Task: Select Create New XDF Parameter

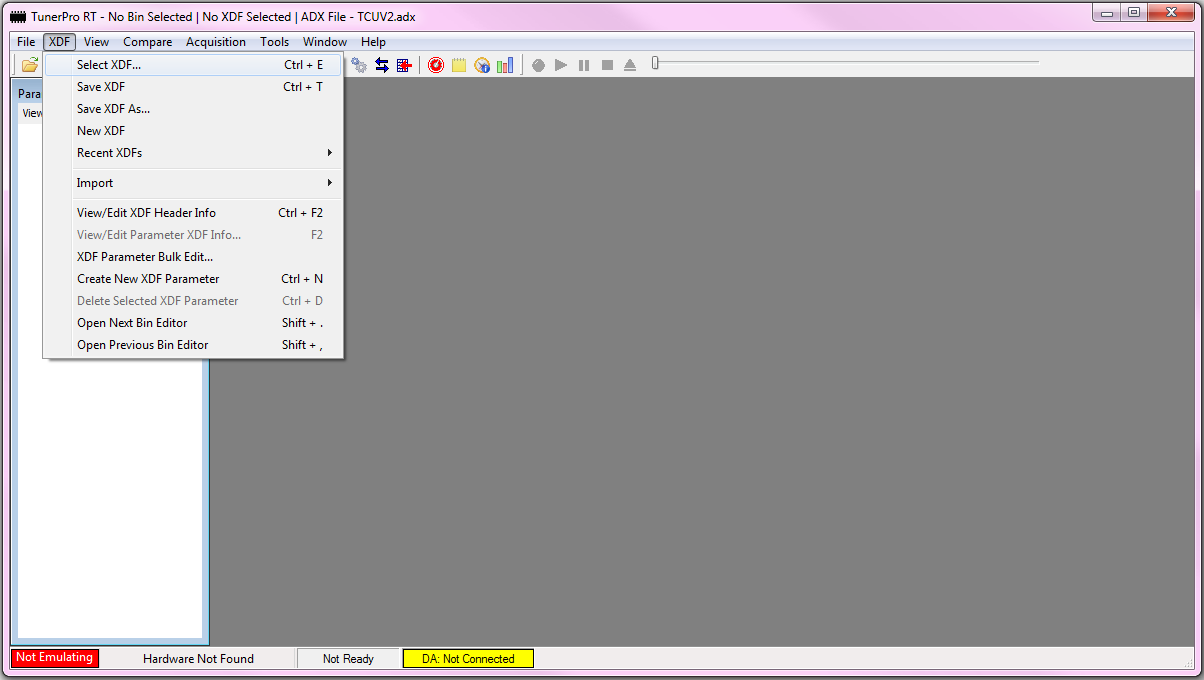Action: (x=148, y=279)
